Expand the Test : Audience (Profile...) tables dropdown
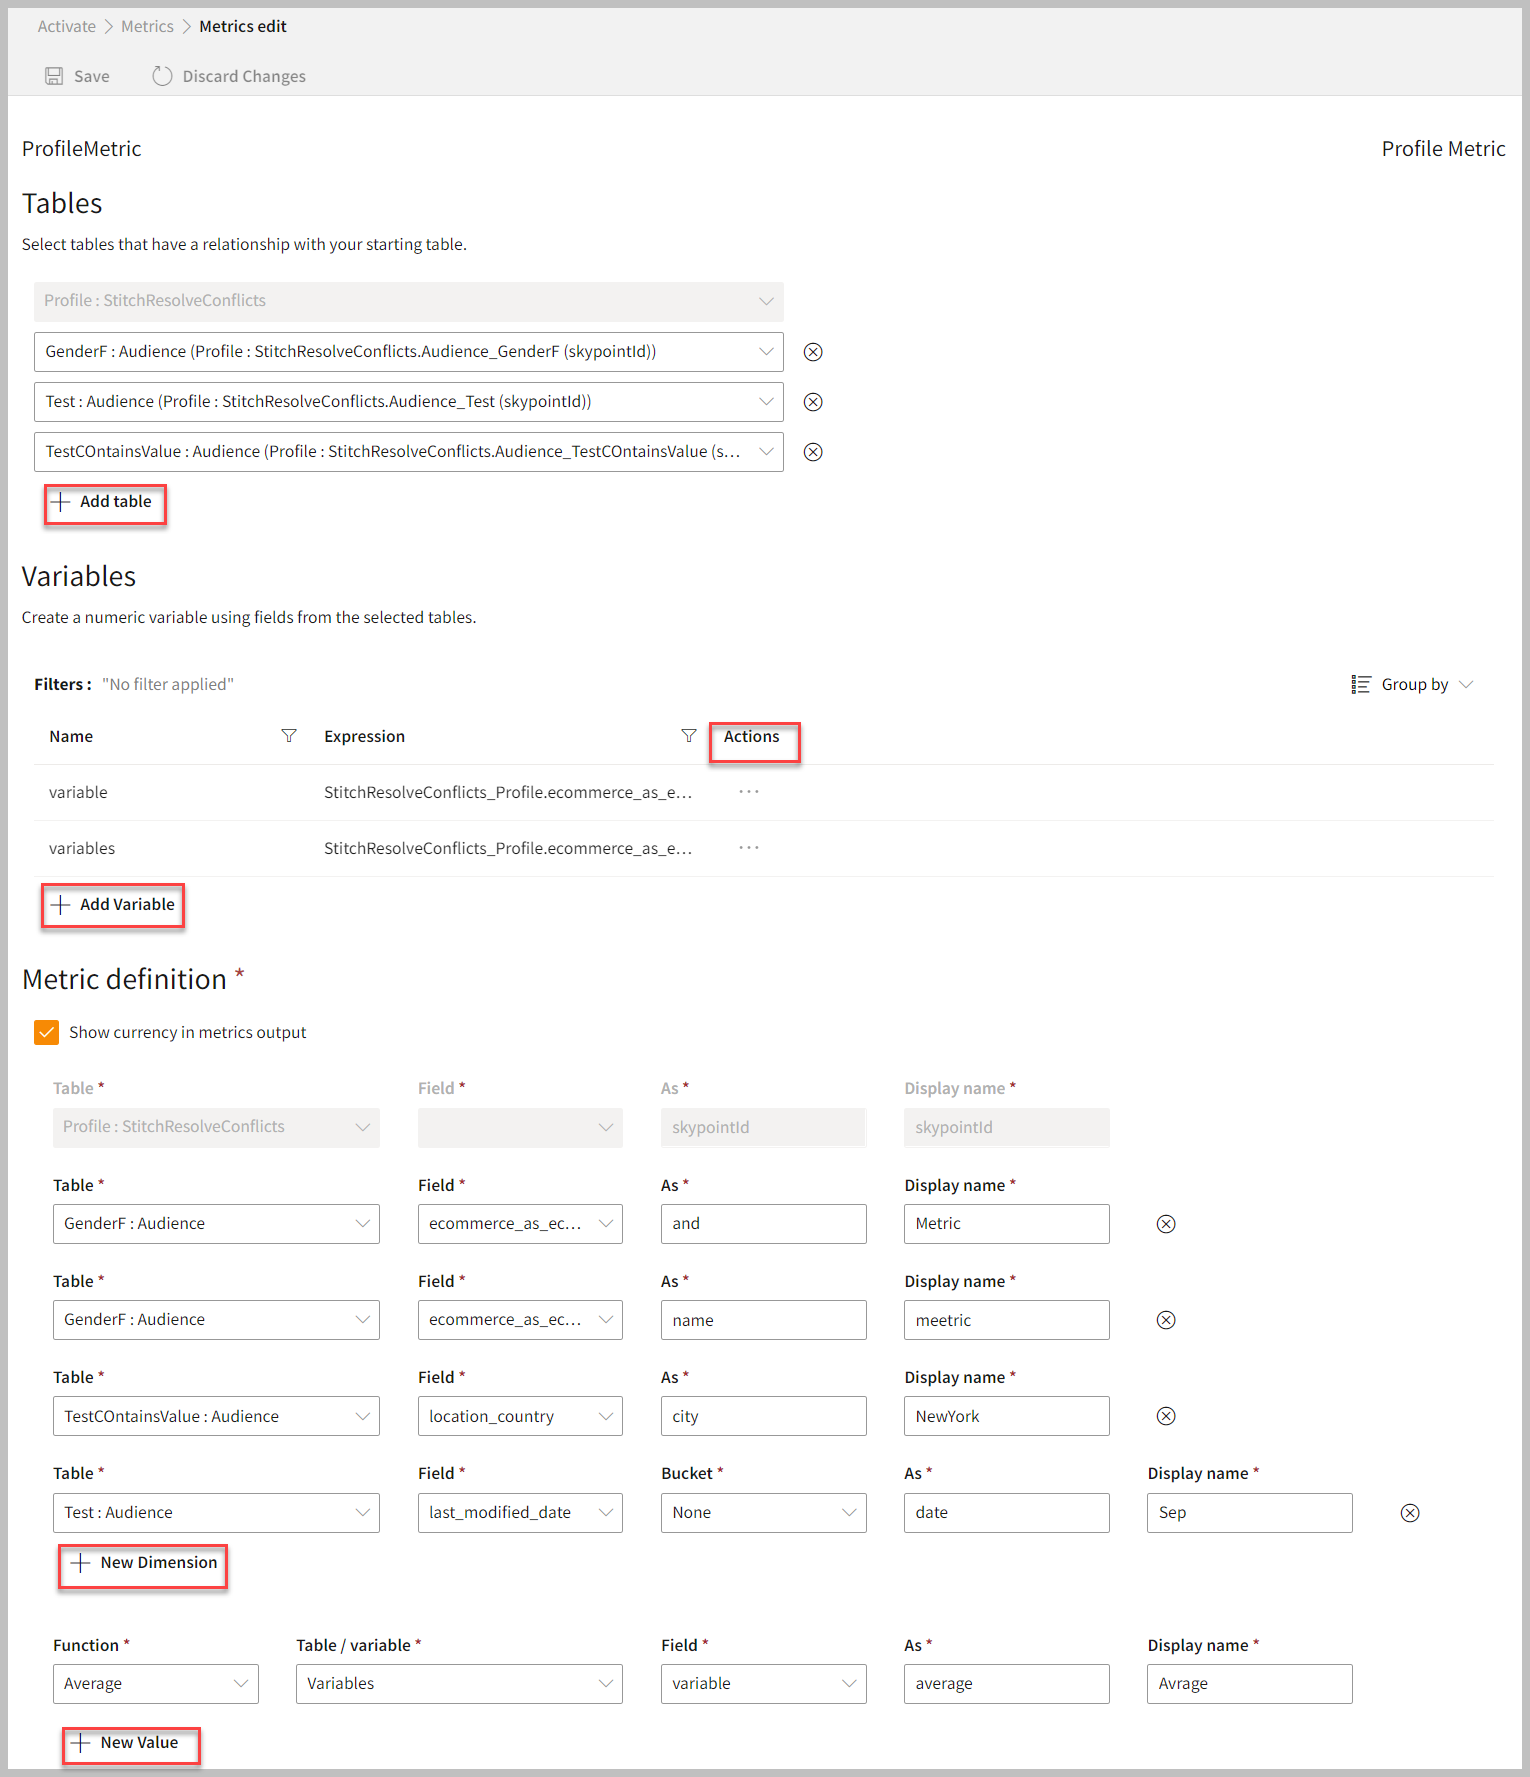This screenshot has height=1777, width=1530. click(766, 402)
